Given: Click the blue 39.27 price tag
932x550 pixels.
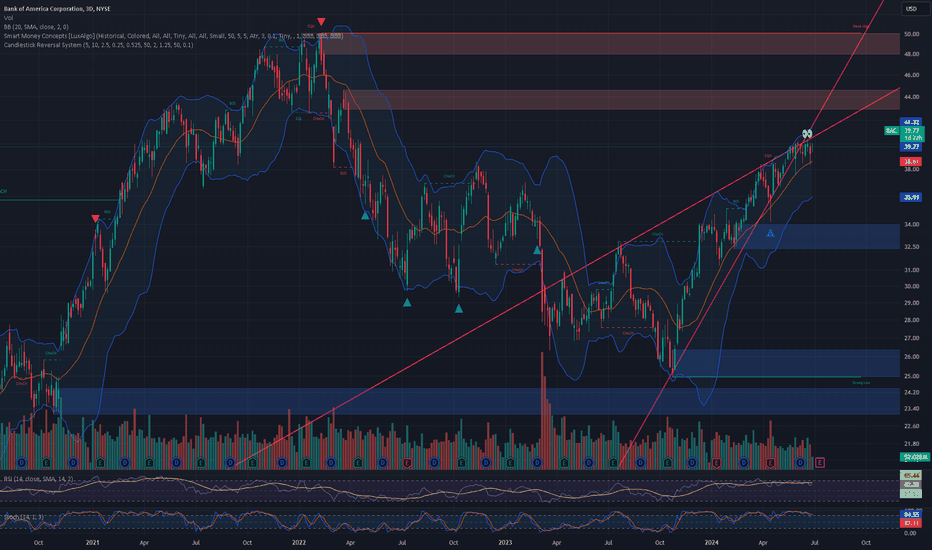Looking at the screenshot, I should 911,146.
